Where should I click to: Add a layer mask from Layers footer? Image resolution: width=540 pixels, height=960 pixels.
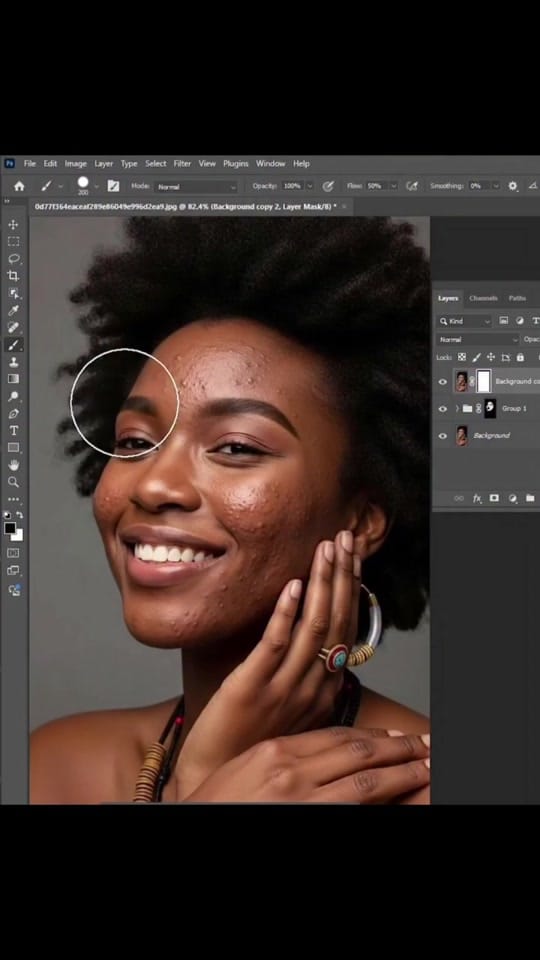494,498
